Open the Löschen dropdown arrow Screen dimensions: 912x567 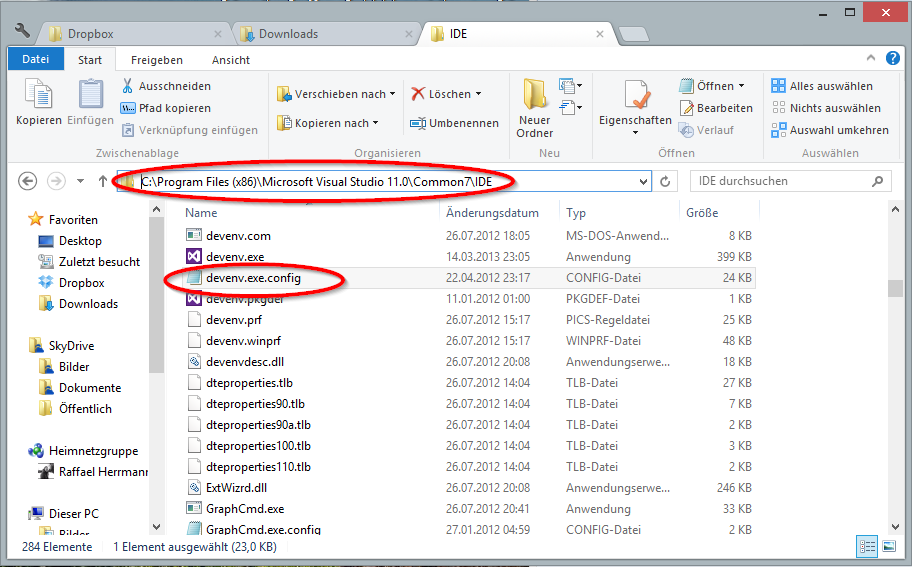(x=479, y=94)
